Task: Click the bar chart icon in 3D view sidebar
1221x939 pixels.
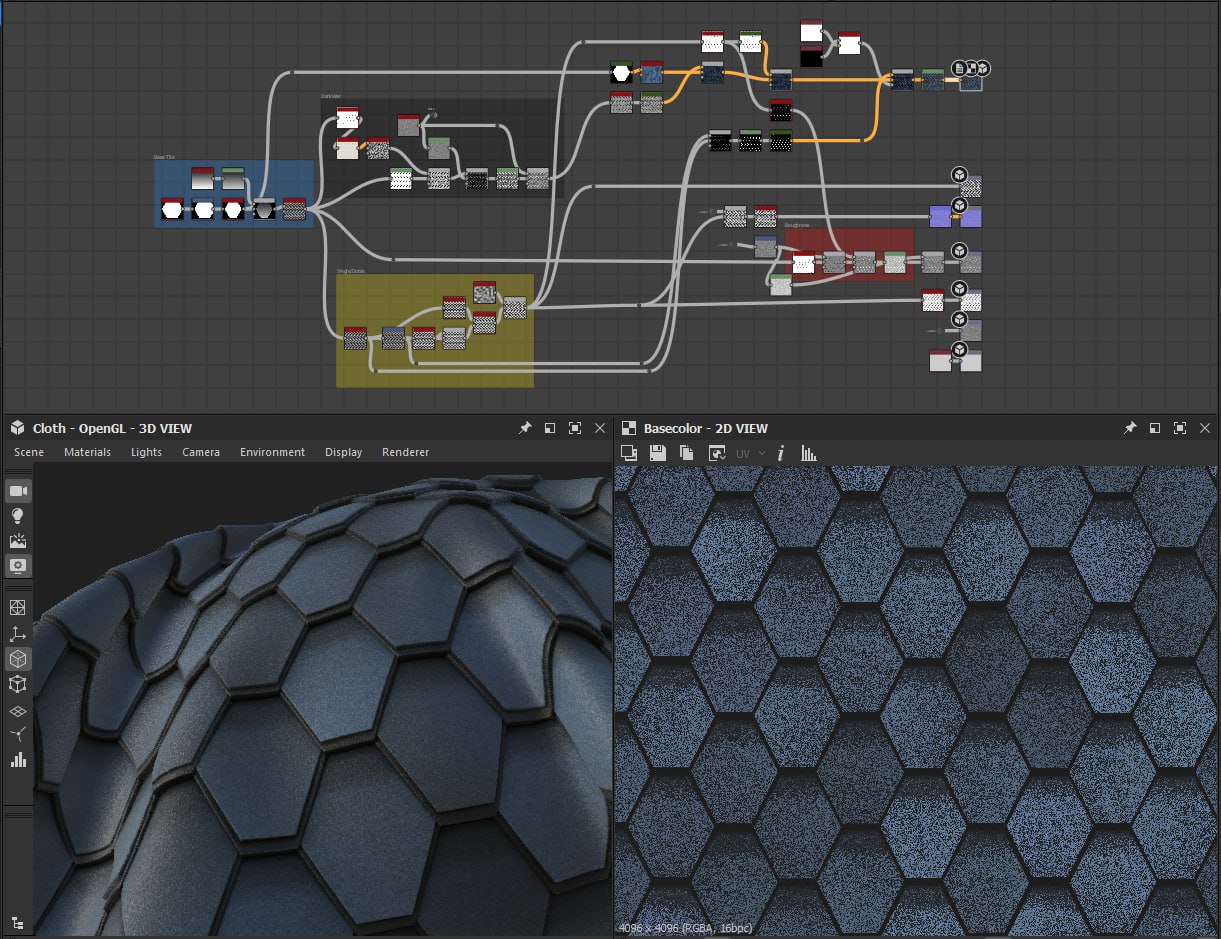Action: (18, 760)
